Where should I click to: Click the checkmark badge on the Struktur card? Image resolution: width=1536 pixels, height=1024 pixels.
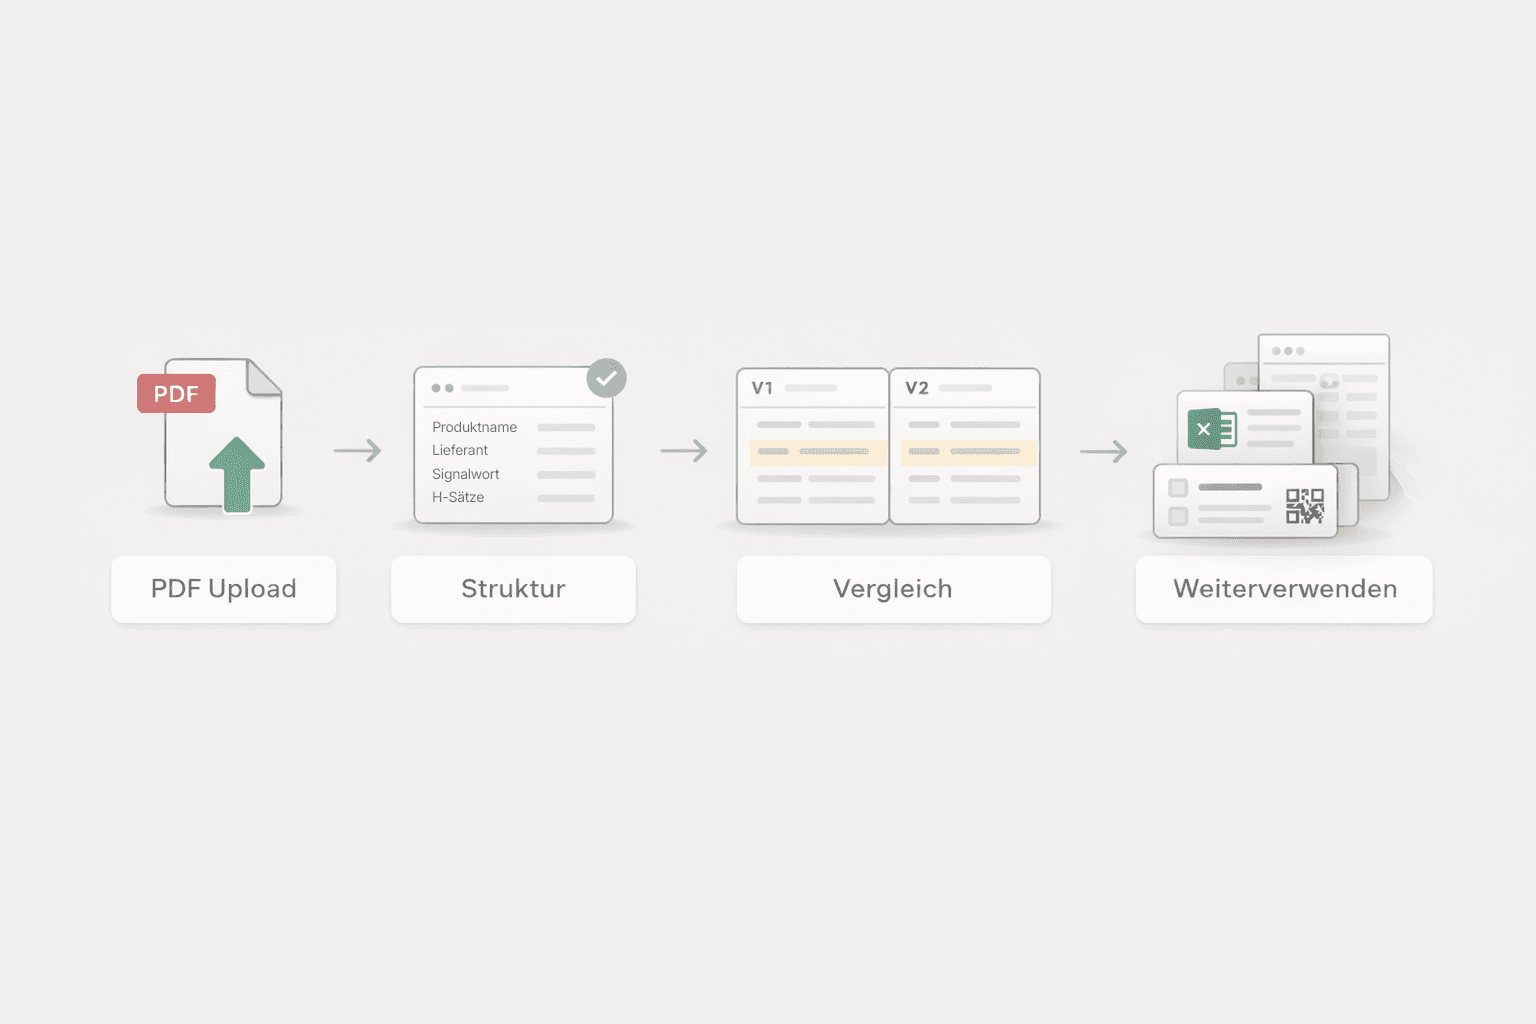(606, 378)
